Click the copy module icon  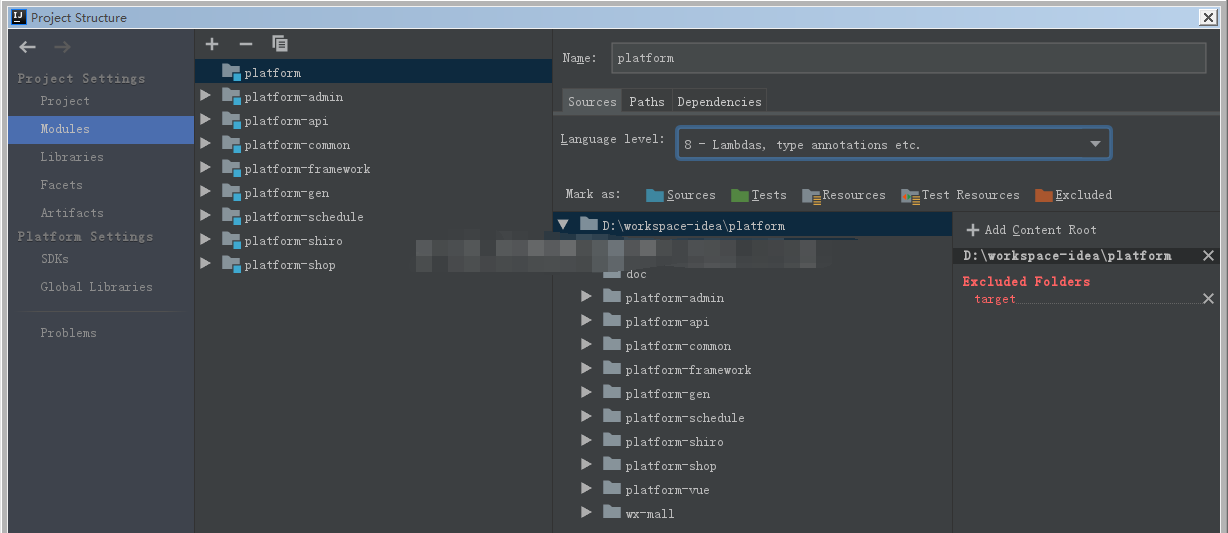[x=280, y=44]
